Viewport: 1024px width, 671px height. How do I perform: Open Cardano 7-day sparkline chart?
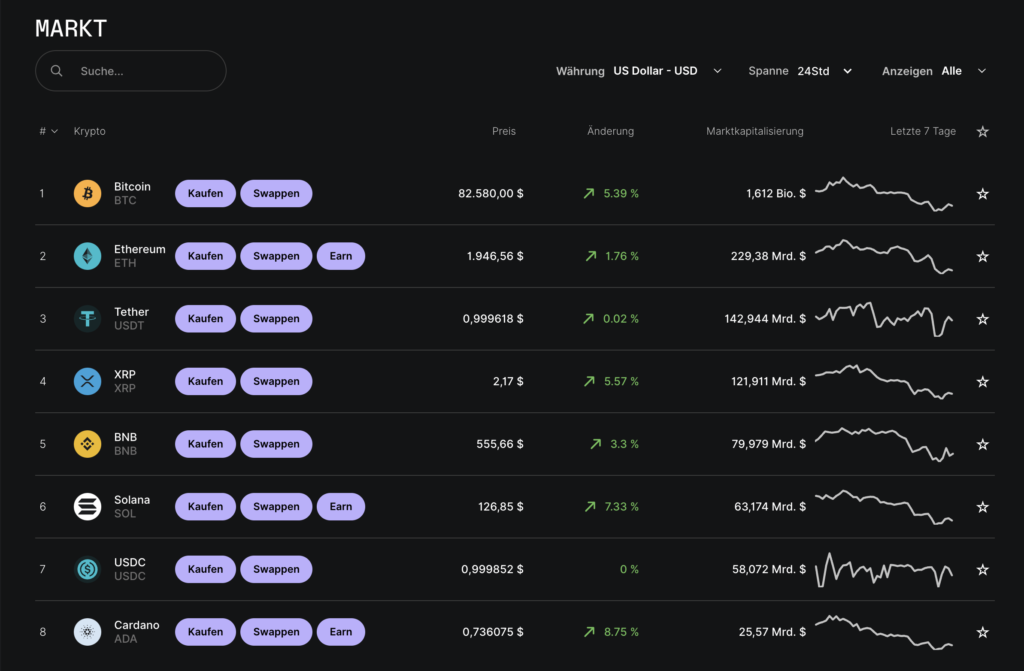click(884, 632)
